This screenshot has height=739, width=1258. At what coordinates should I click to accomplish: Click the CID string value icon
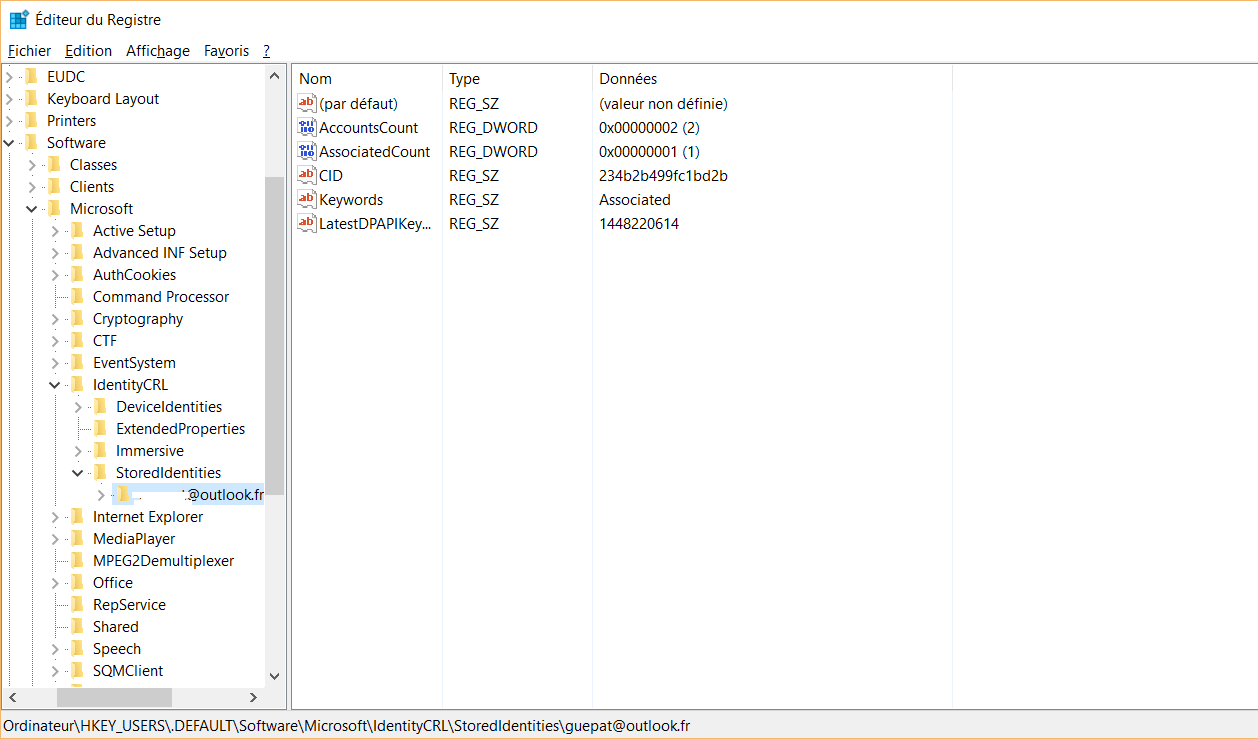tap(307, 175)
